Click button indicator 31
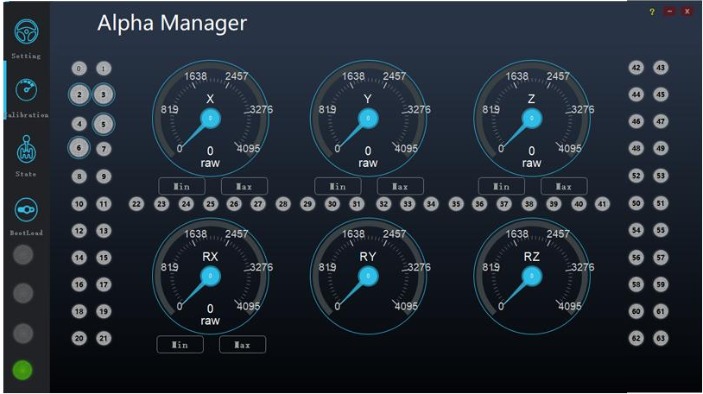This screenshot has height=394, width=703. point(356,204)
